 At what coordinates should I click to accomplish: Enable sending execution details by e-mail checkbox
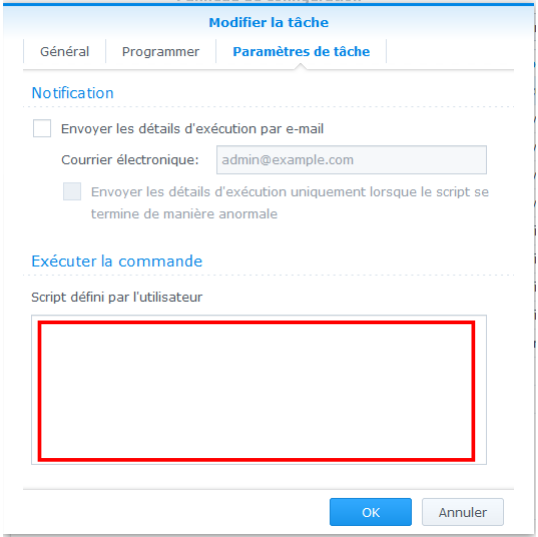[x=42, y=128]
